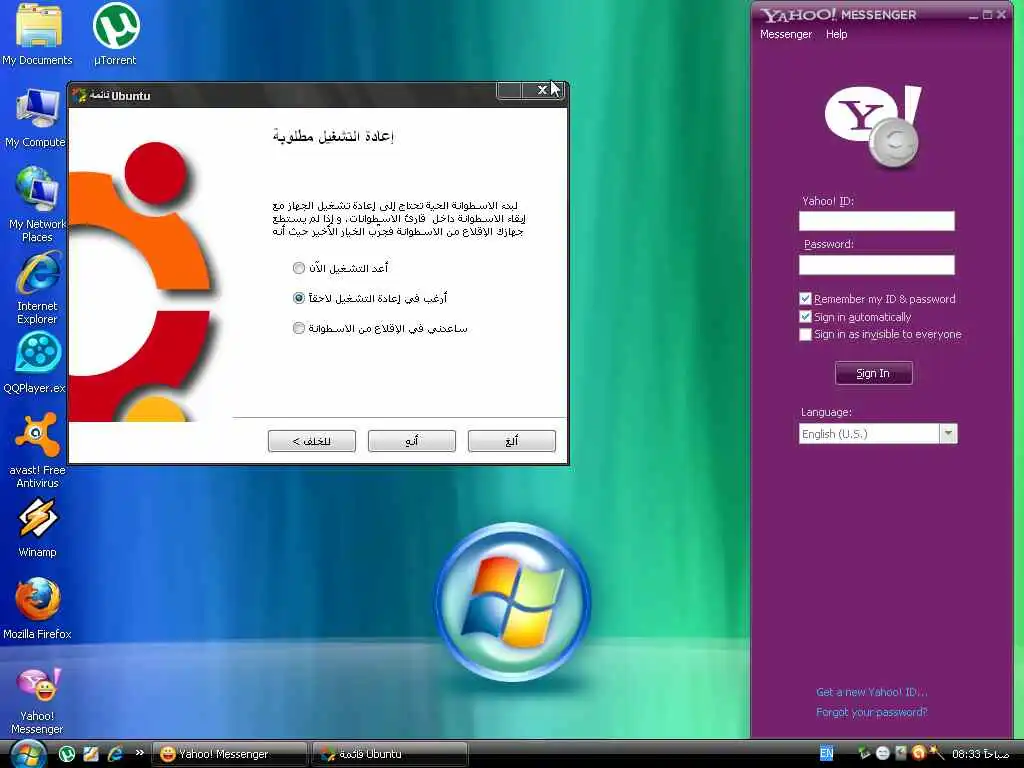Click the Yahoo! ID input field
Screen dimensions: 1024x768
click(x=876, y=221)
